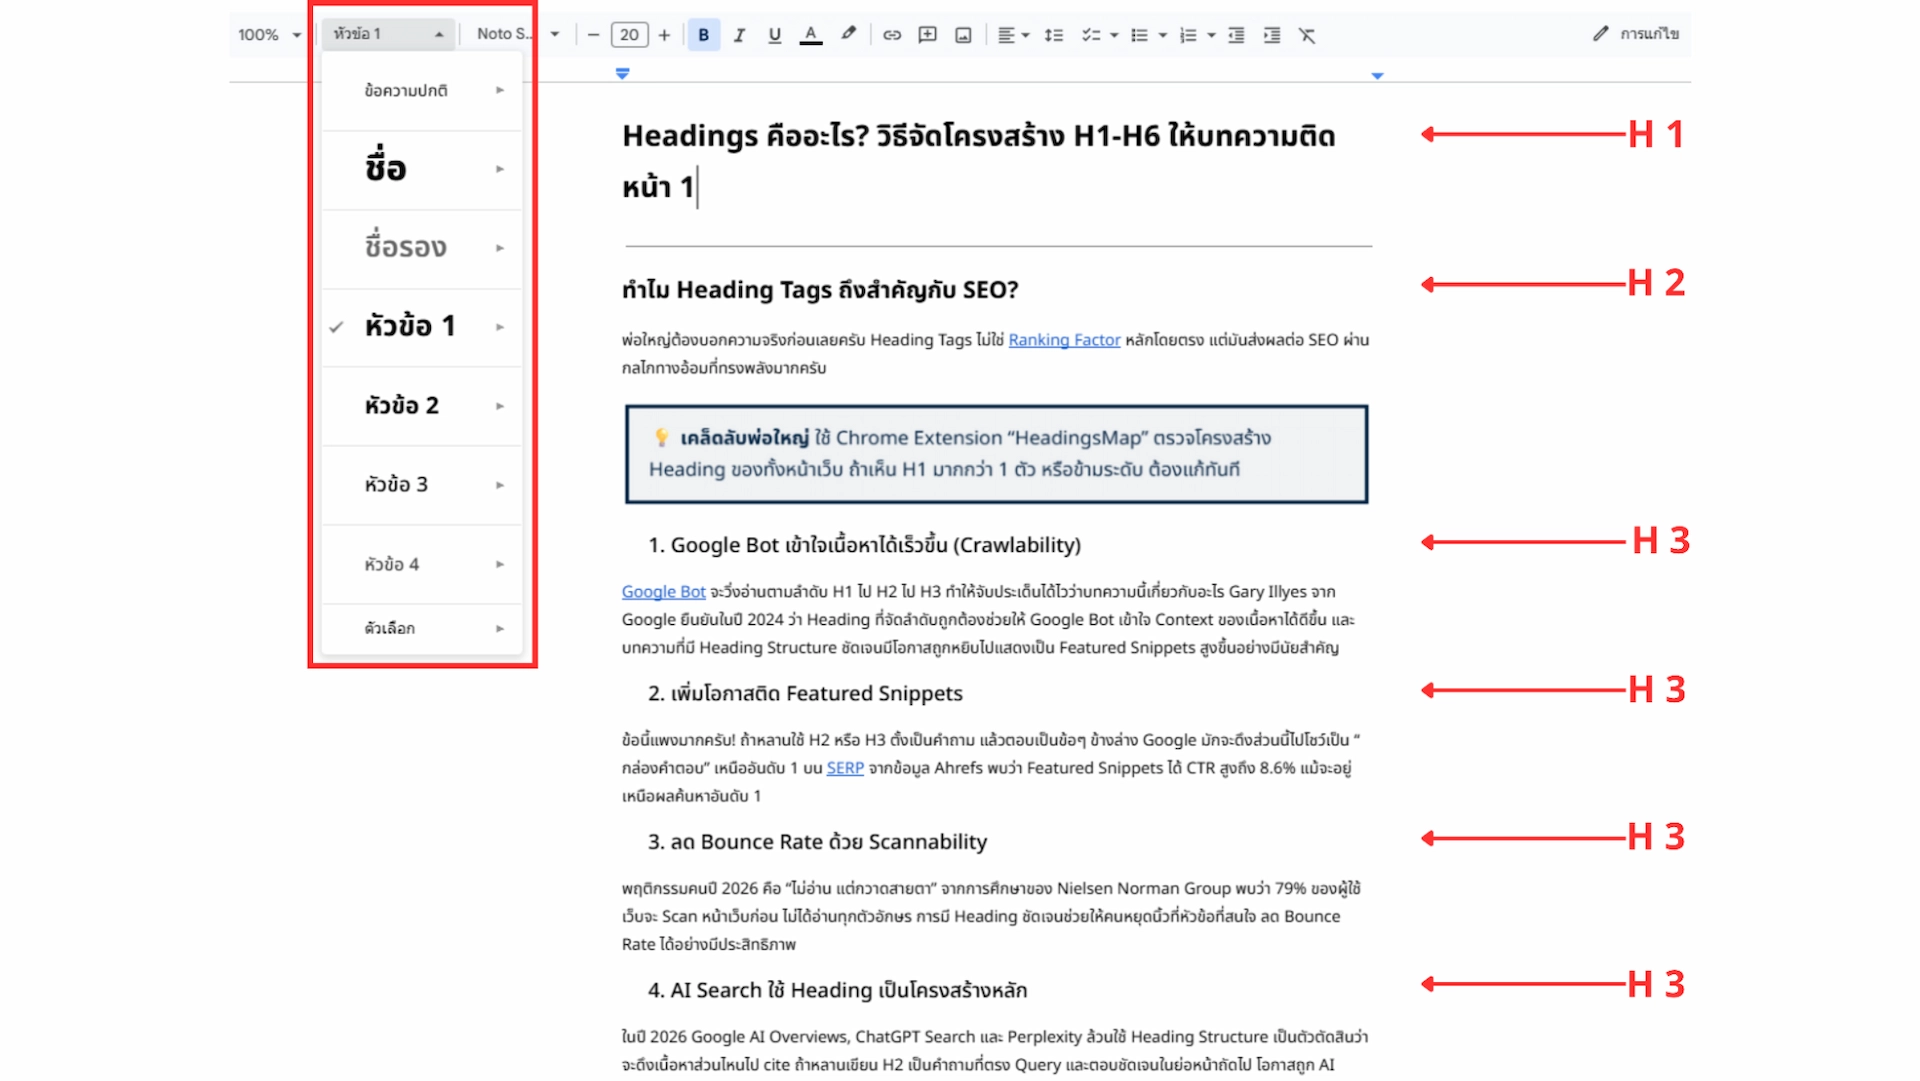Click the clear formatting icon

(x=1307, y=35)
